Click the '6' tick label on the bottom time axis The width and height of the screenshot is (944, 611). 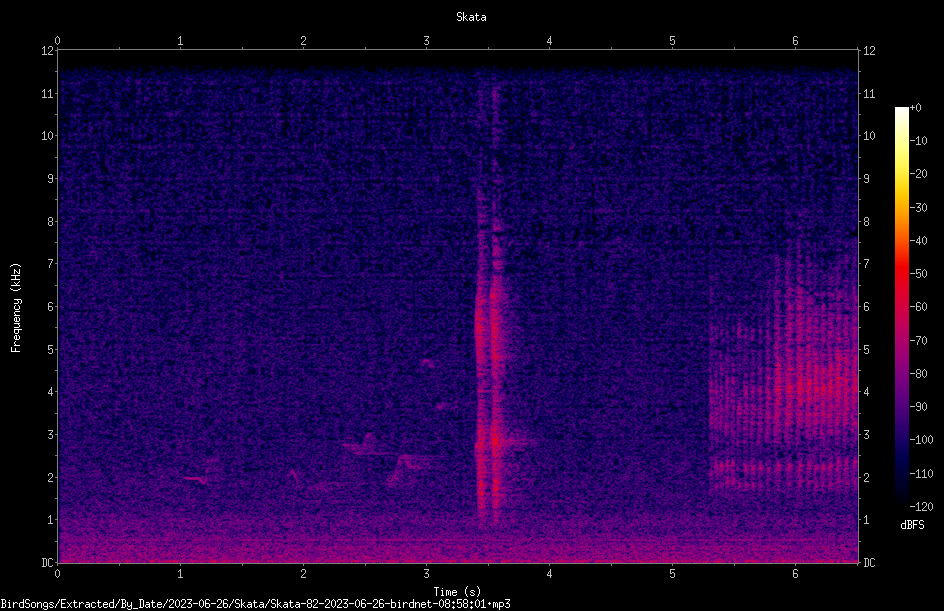795,574
